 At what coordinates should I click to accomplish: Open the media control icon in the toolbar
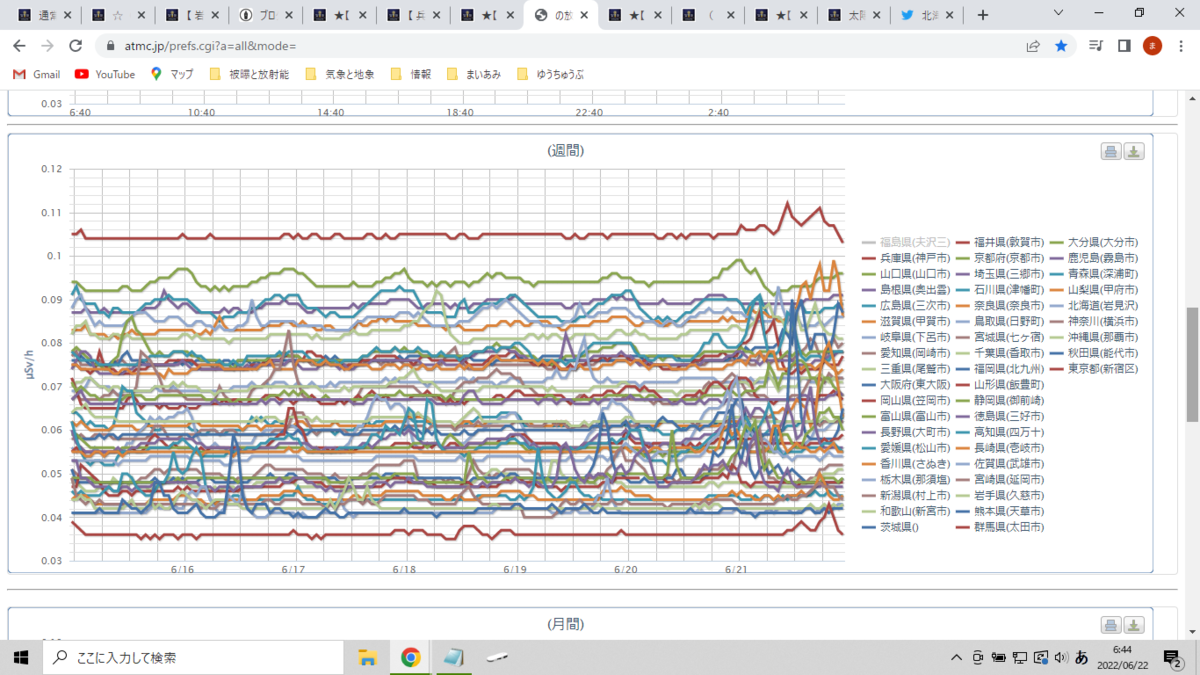coord(1096,46)
